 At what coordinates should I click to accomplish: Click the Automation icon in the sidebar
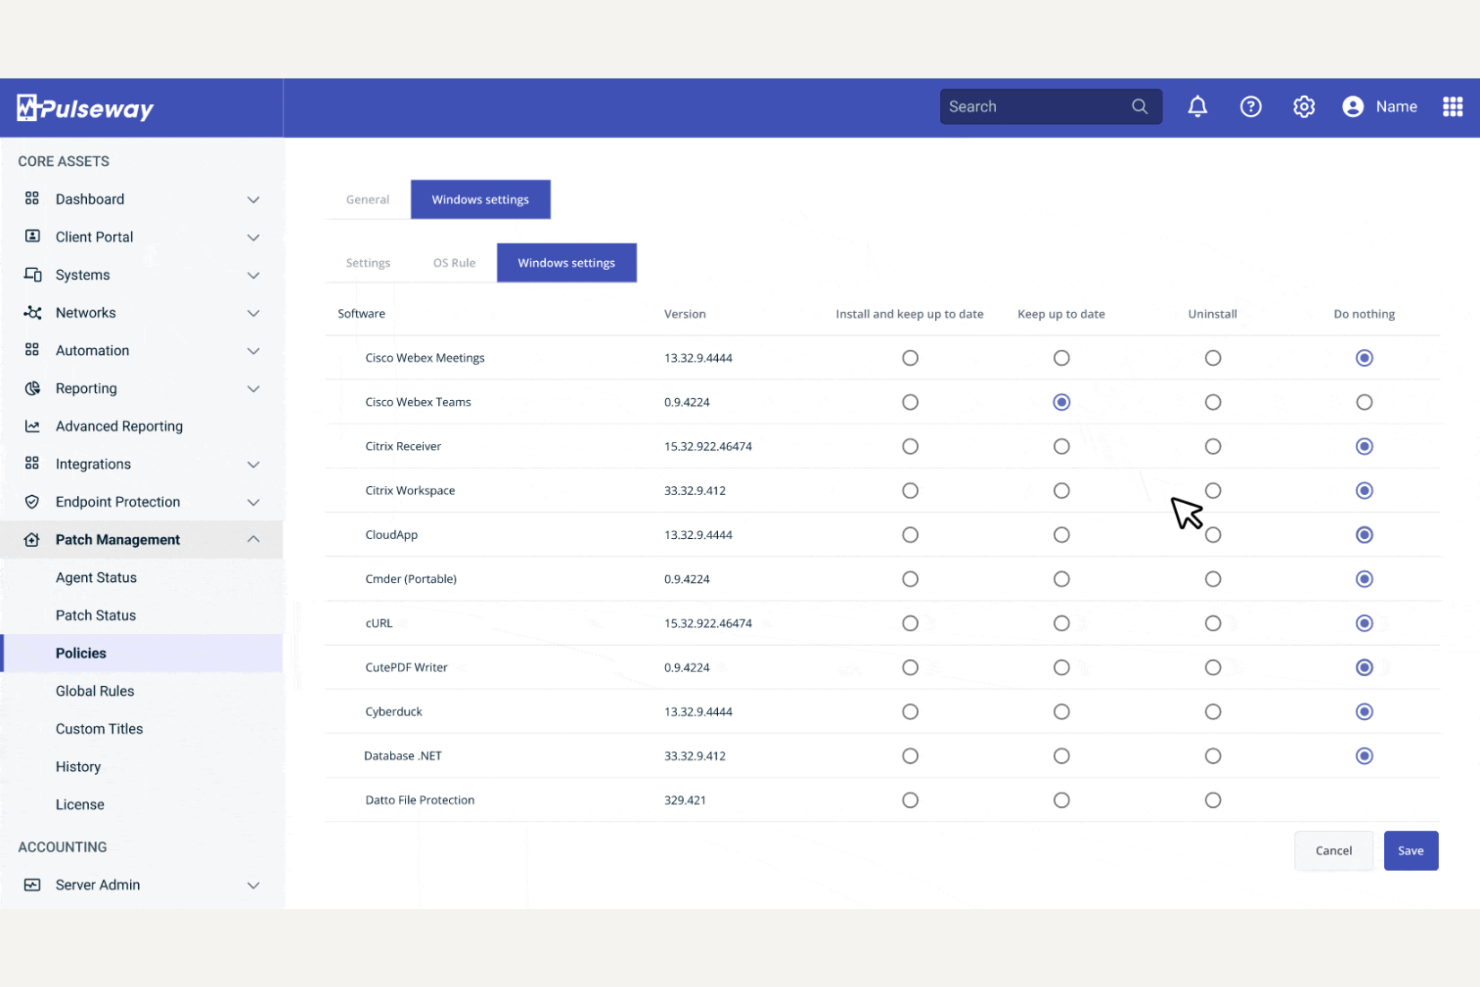31,350
